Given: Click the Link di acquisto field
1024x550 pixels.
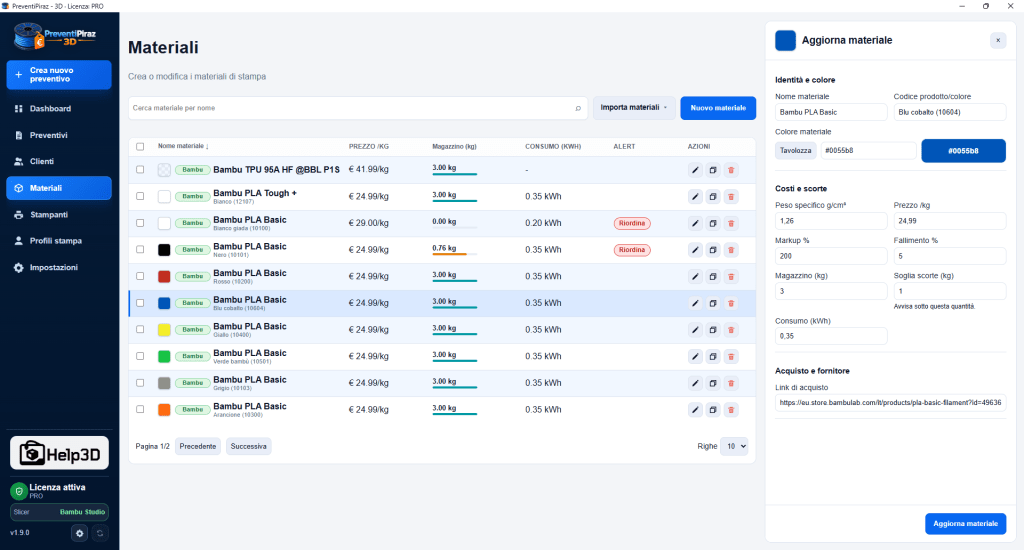Looking at the screenshot, I should (x=890, y=403).
